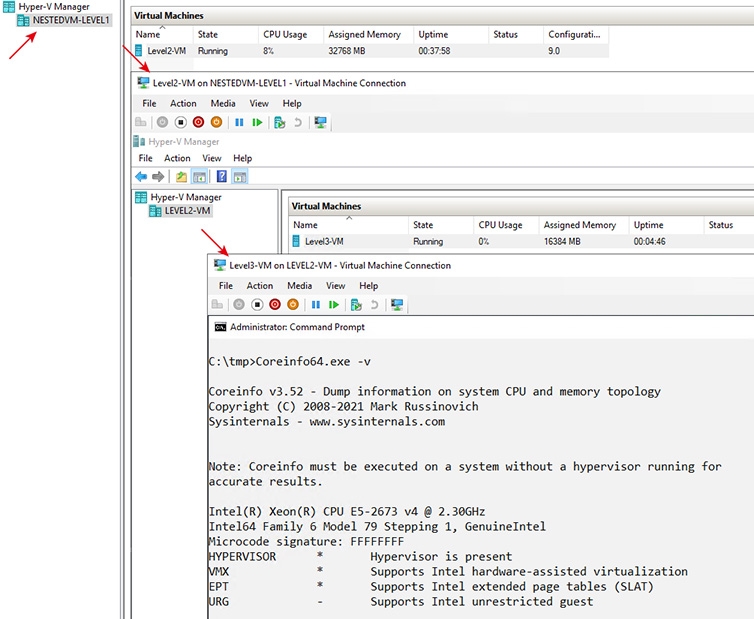Screen dimensions: 754x619
Task: Click the 32768 MB memory cell
Action: pos(347,51)
